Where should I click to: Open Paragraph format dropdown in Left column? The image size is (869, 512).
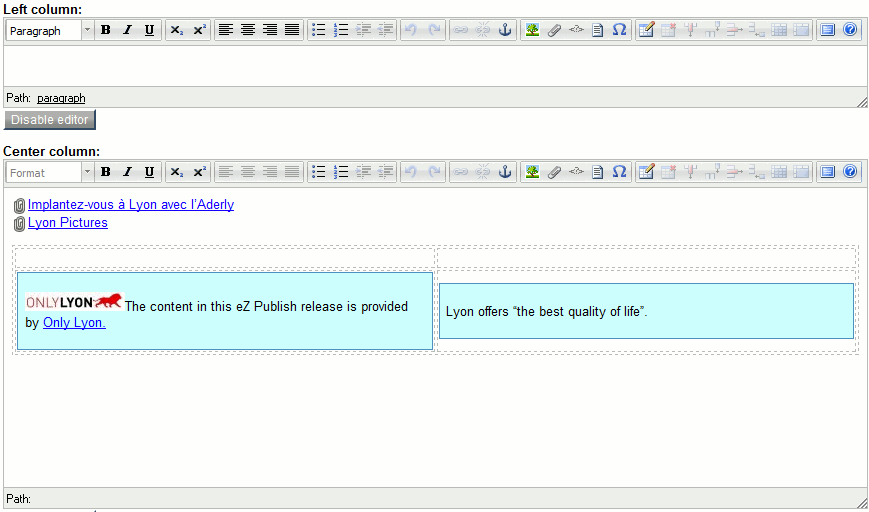click(50, 30)
